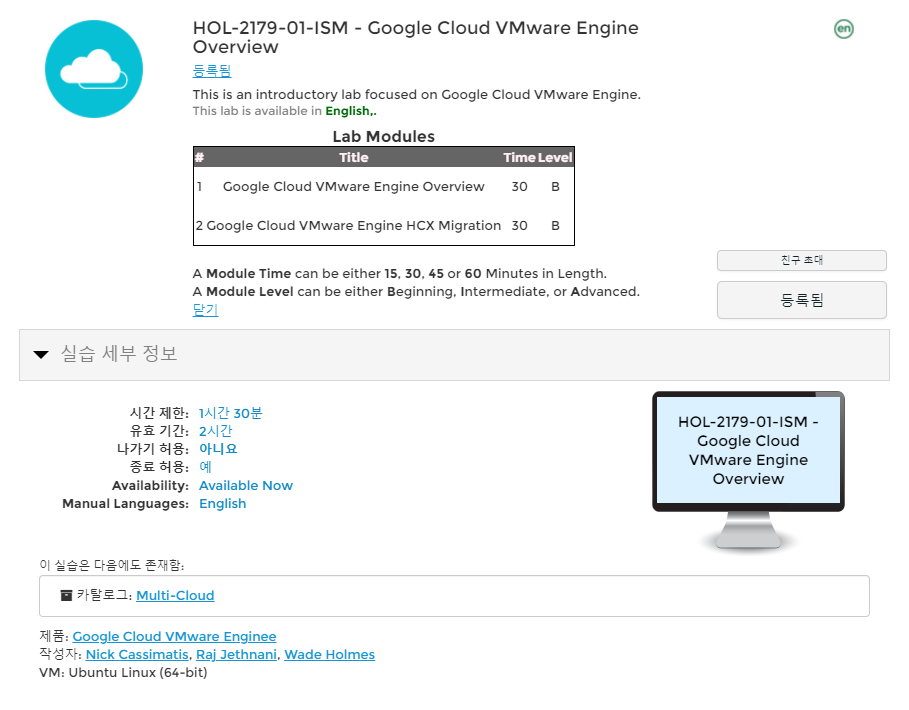Click 'VM: Ubuntu Linux (64-bit)' text
Image resolution: width=909 pixels, height=710 pixels.
pyautogui.click(x=123, y=672)
